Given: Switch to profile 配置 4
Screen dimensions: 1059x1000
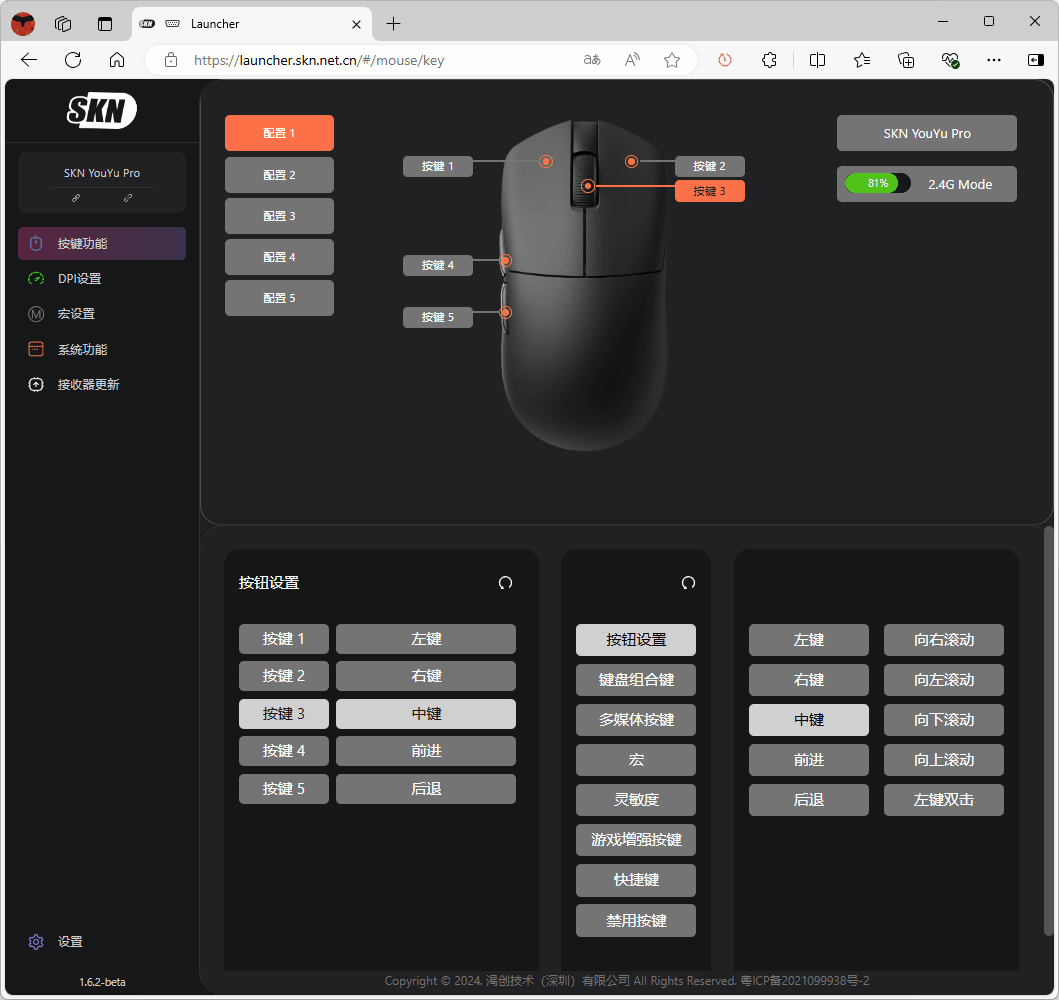Looking at the screenshot, I should (279, 257).
